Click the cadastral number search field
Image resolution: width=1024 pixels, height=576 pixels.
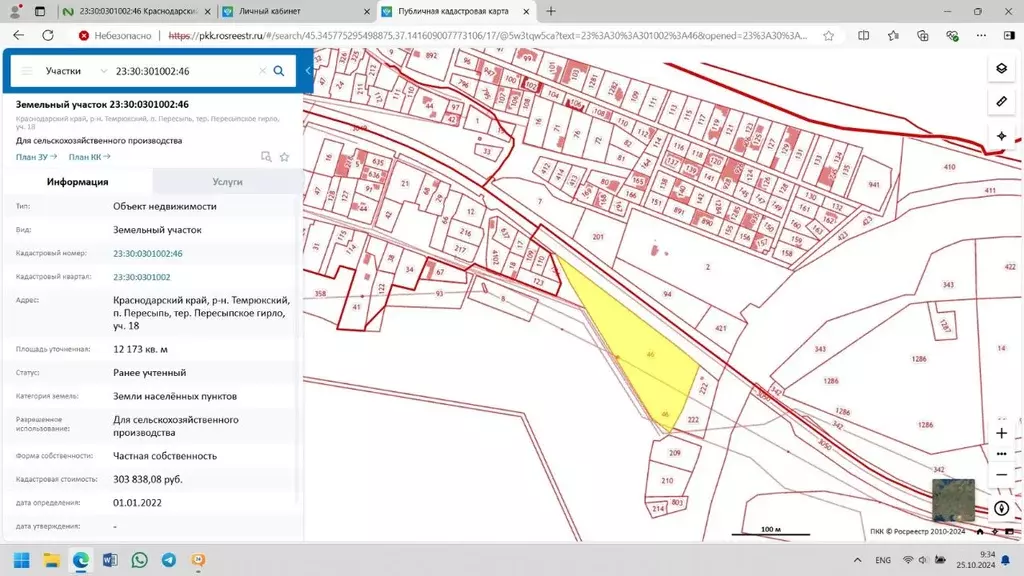[x=185, y=71]
